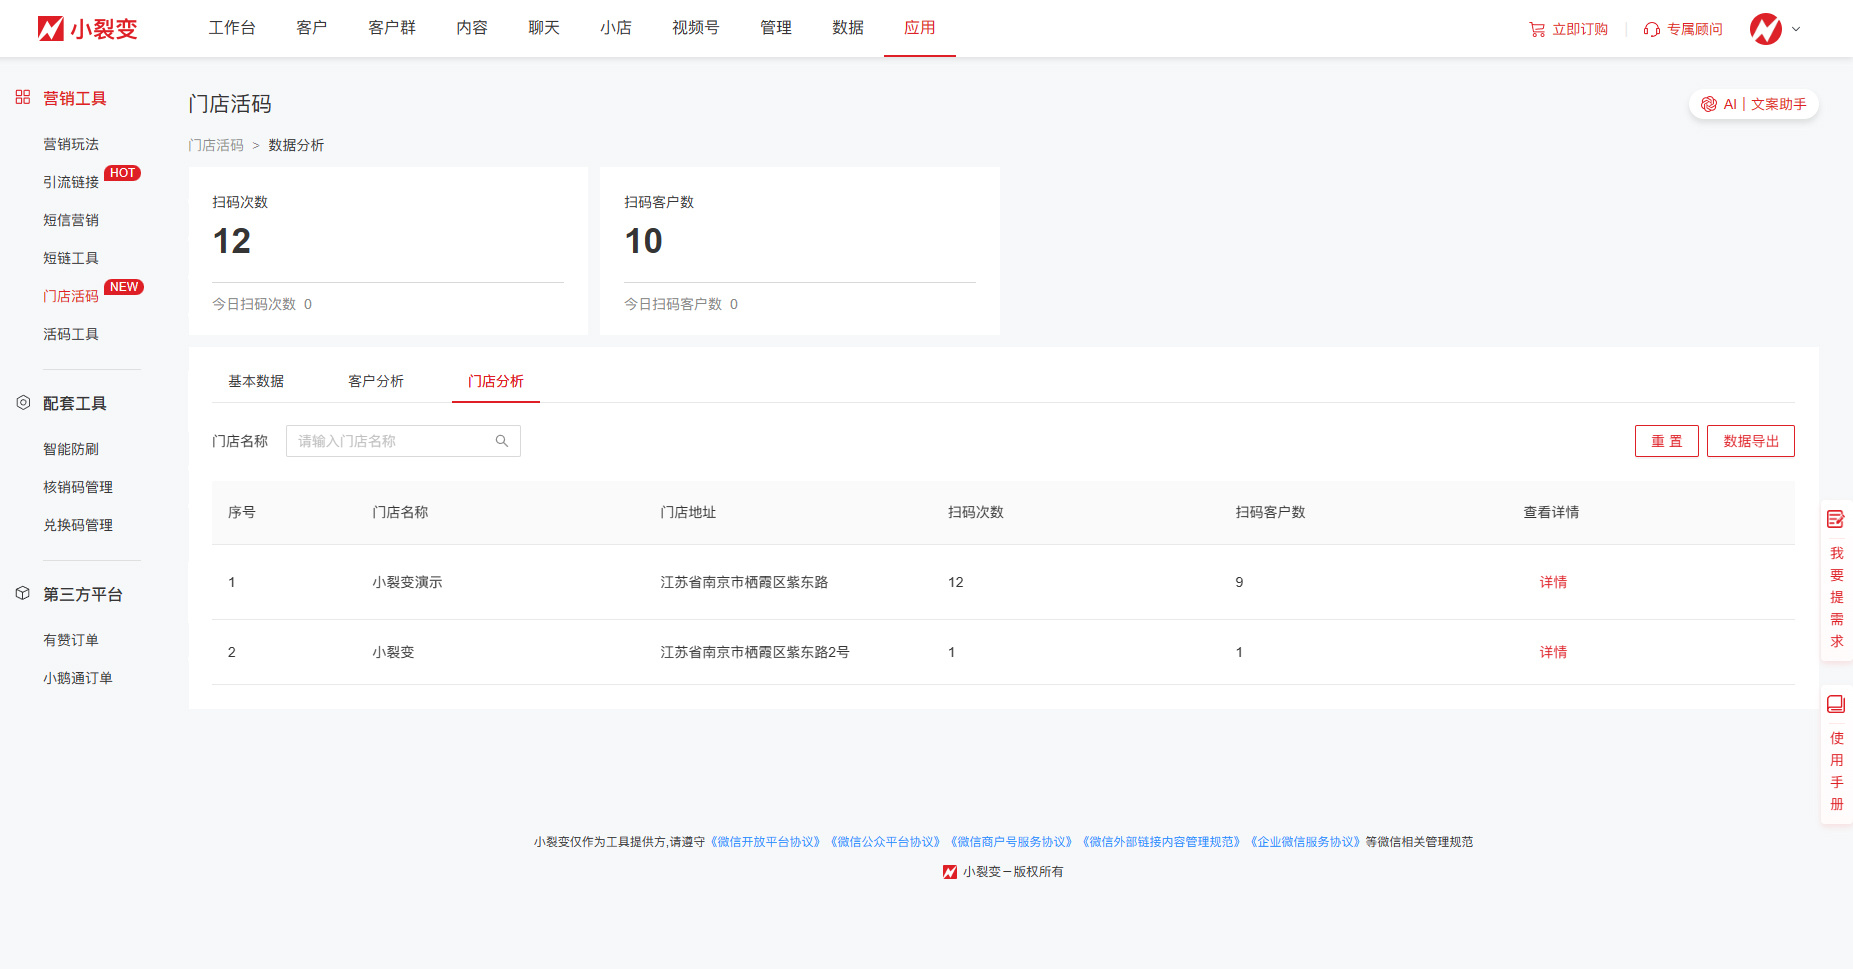Open the 我要提需求 feedback icon
The height and width of the screenshot is (969, 1853).
click(x=1836, y=519)
